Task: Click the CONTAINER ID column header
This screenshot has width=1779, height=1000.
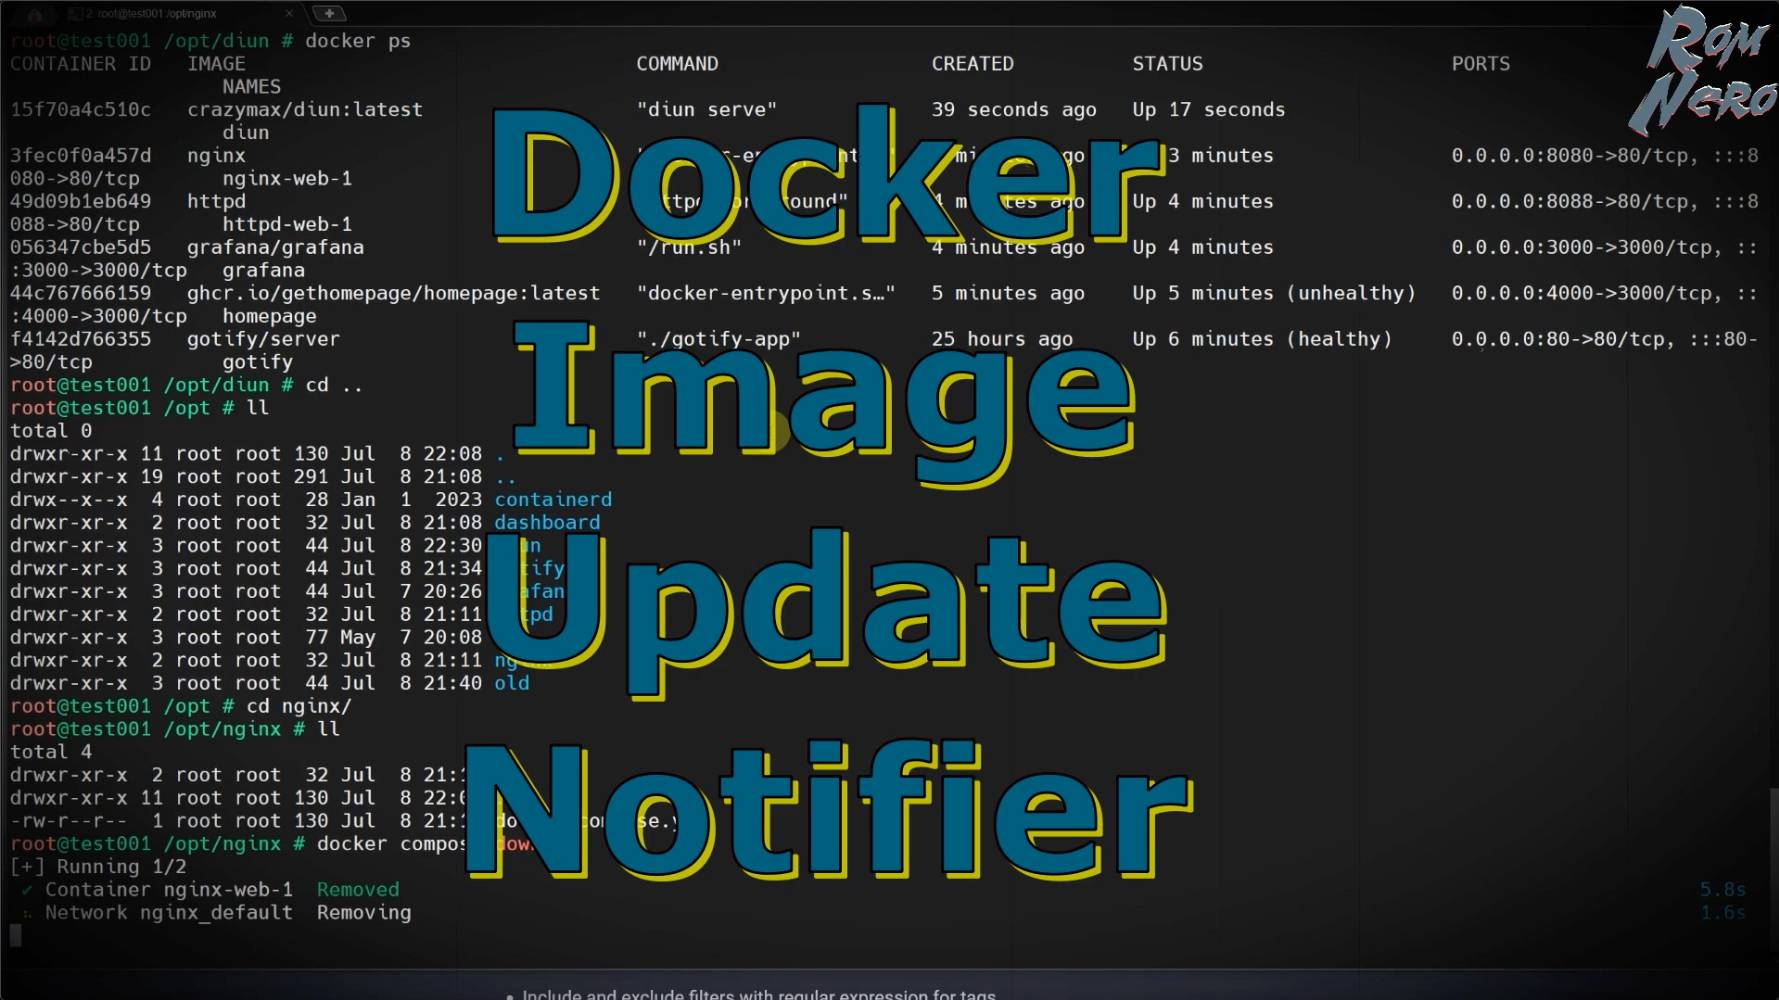Action: tap(80, 64)
